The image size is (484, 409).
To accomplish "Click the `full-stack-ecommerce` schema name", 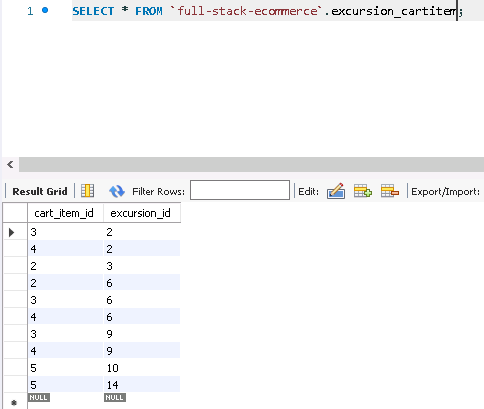I will (x=246, y=11).
